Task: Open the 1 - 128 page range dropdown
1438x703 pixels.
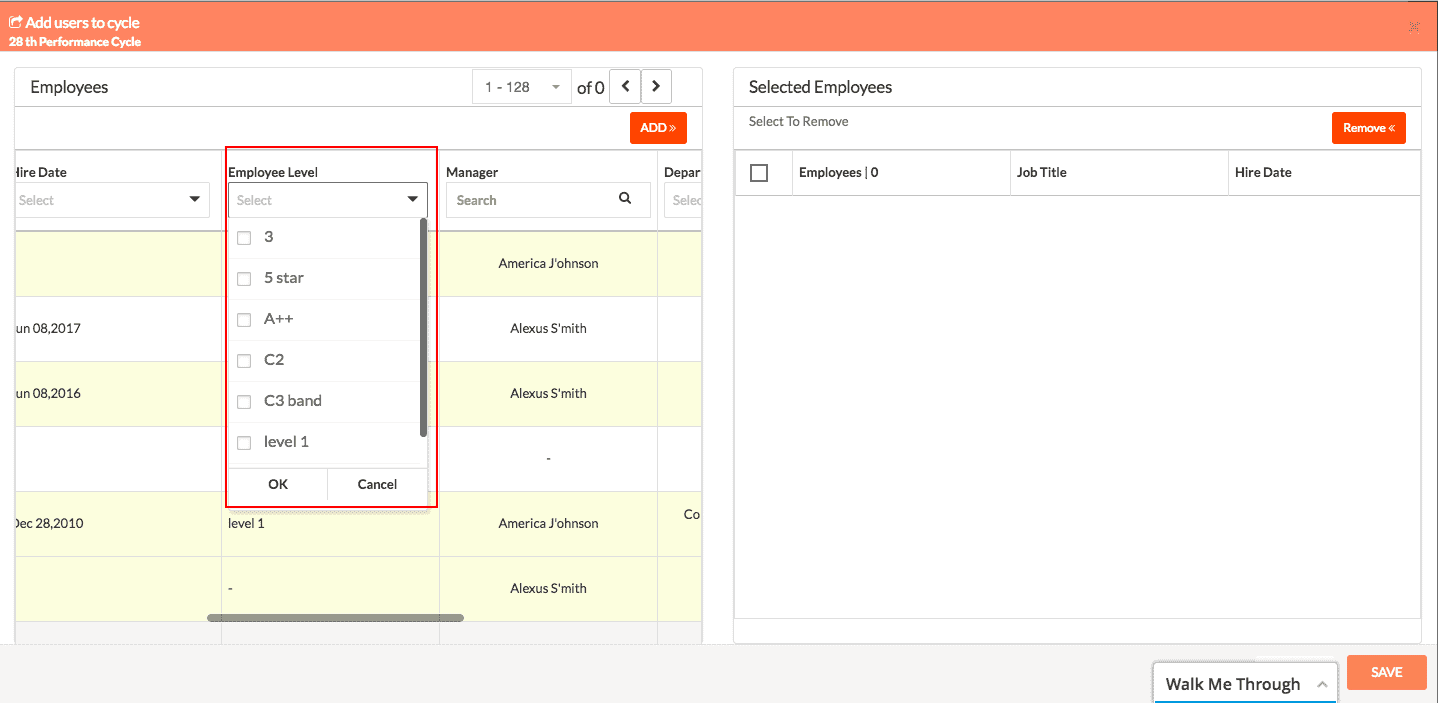Action: tap(522, 87)
